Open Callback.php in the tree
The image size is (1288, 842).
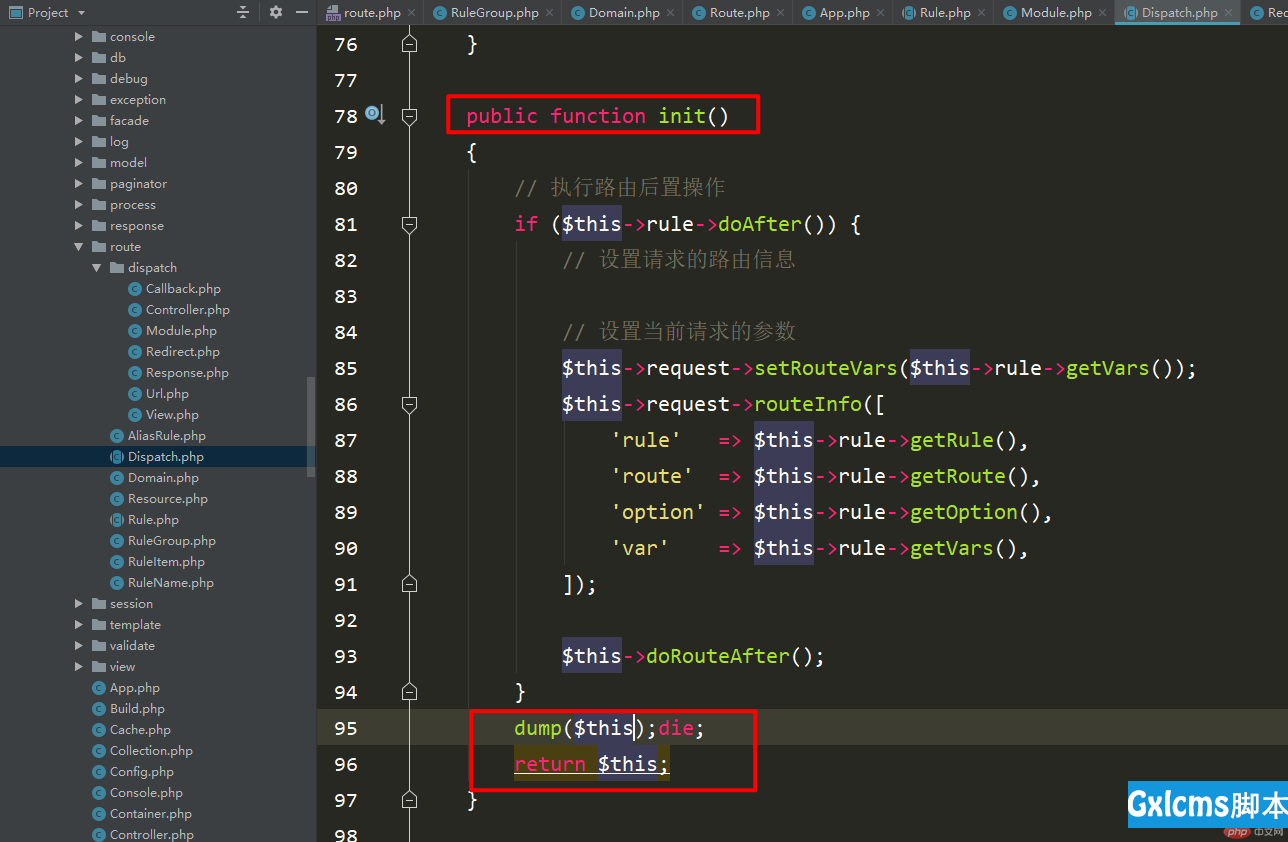183,288
